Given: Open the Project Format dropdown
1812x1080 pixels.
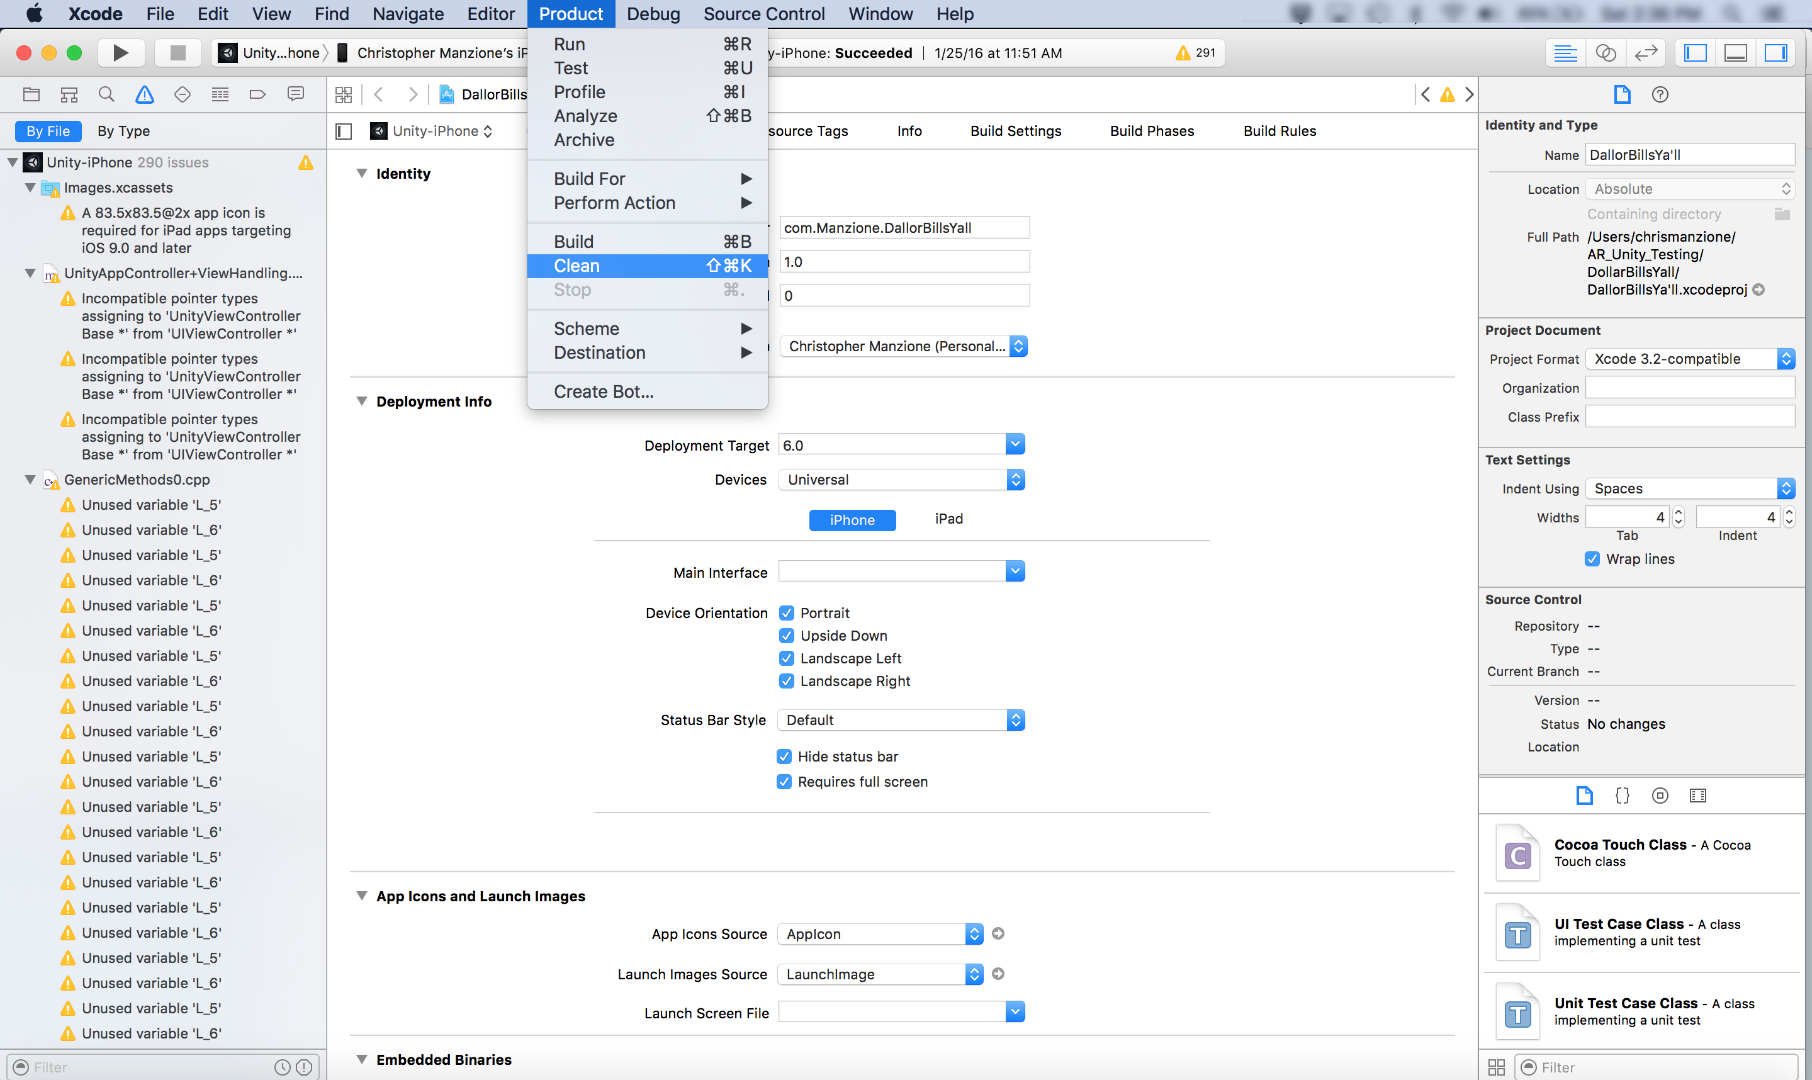Looking at the screenshot, I should [x=1690, y=359].
